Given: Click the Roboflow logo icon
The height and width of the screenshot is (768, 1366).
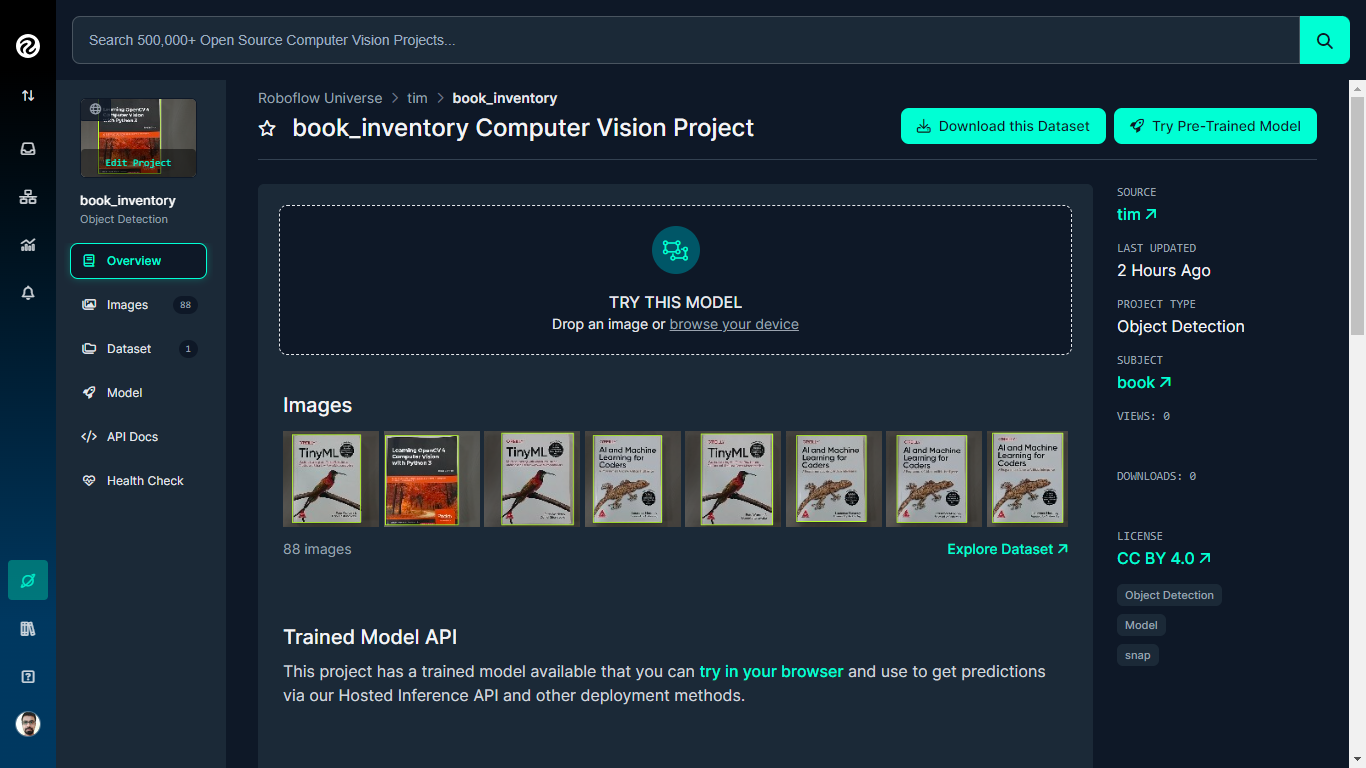Looking at the screenshot, I should pyautogui.click(x=28, y=45).
